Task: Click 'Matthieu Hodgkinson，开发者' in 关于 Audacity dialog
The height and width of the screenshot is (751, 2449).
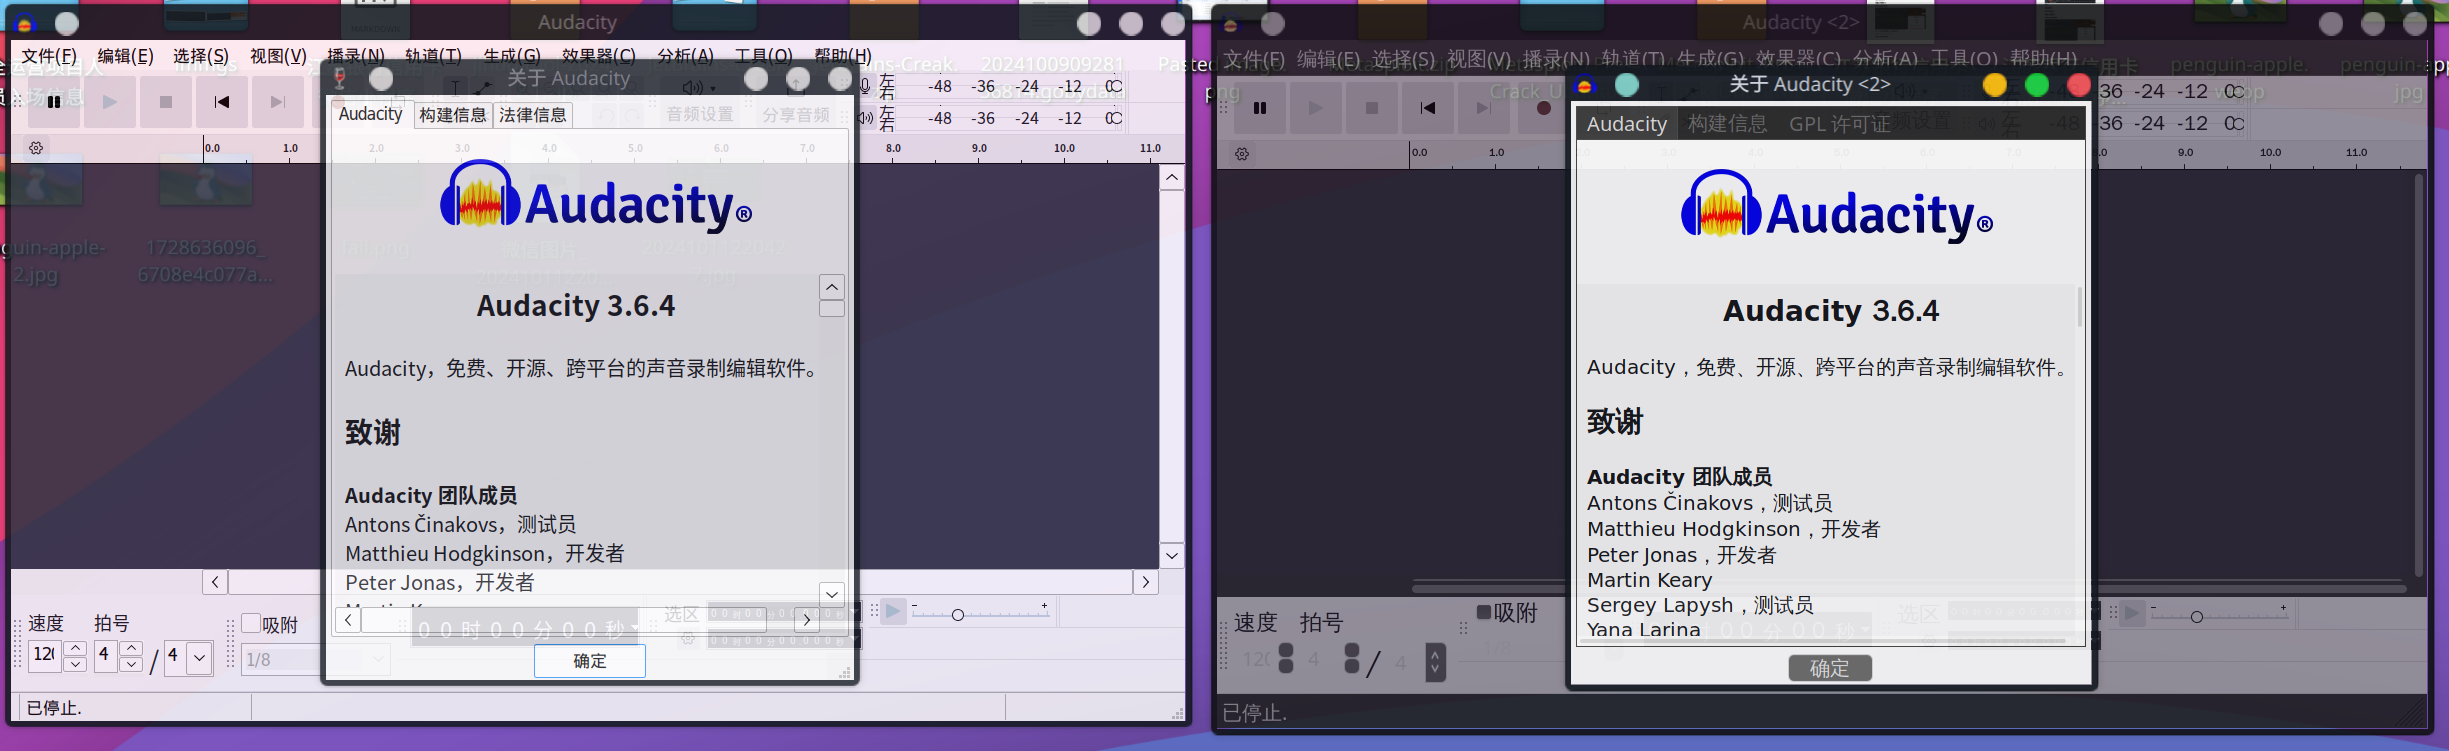Action: (x=485, y=553)
